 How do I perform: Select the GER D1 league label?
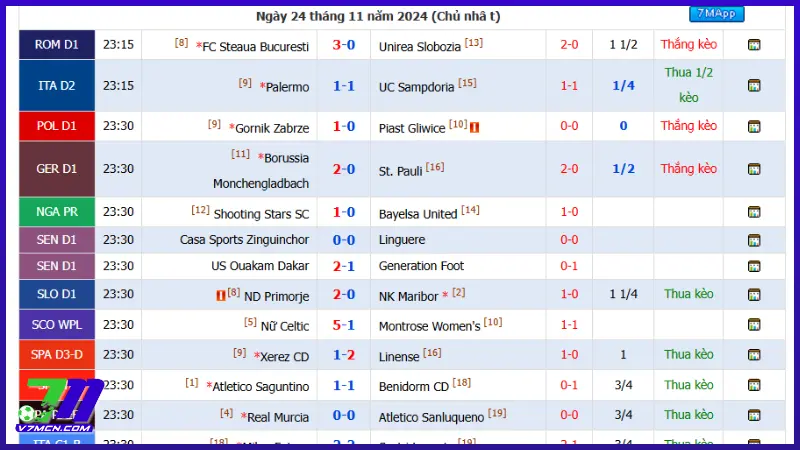pyautogui.click(x=57, y=169)
